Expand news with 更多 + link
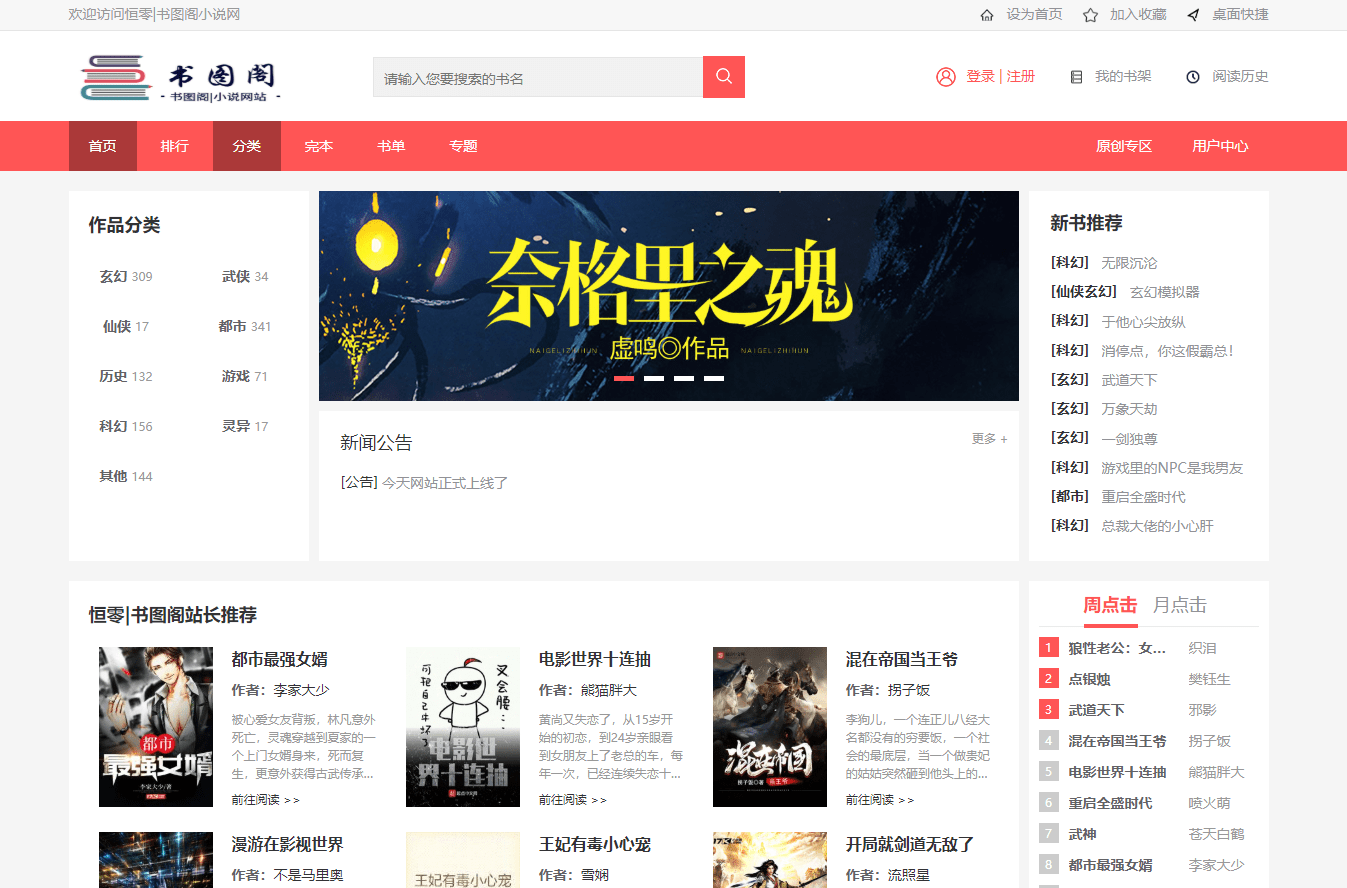This screenshot has height=888, width=1347. [989, 439]
